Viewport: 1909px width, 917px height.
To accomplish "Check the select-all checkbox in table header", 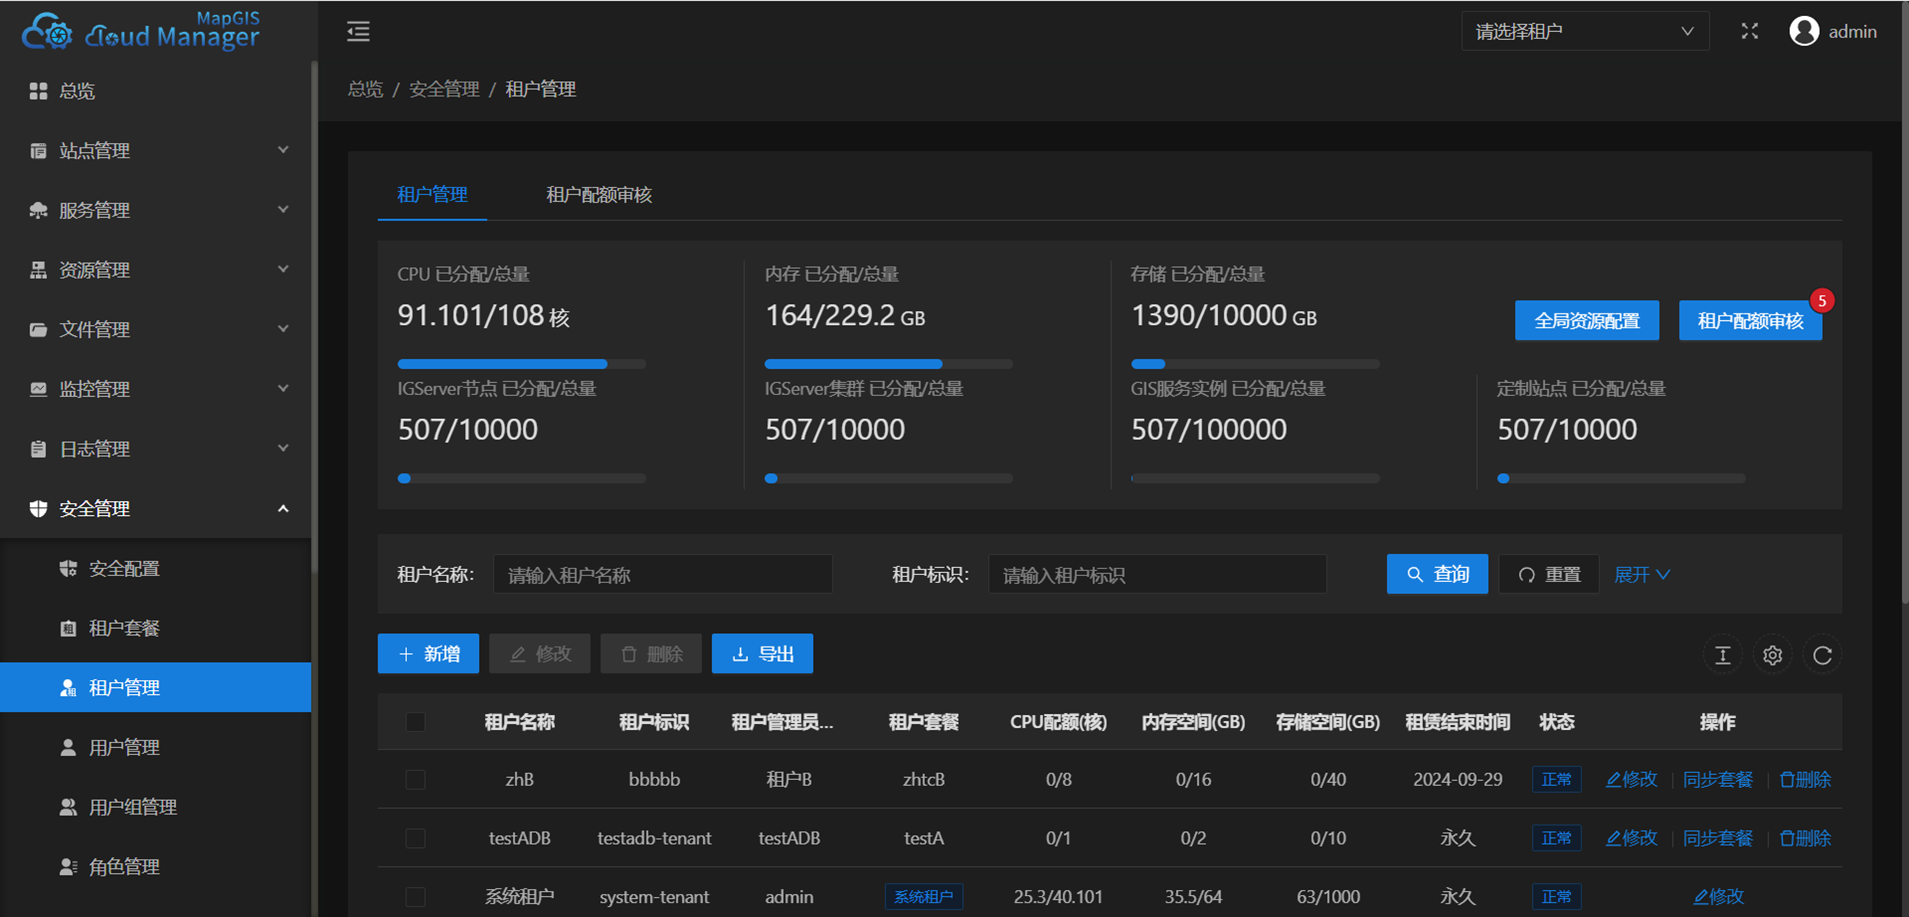I will (415, 722).
